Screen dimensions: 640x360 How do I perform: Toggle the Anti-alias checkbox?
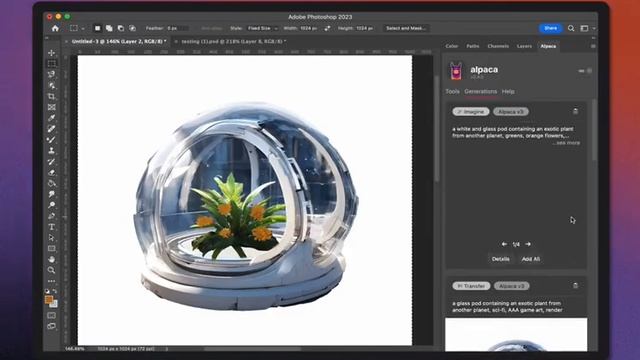tap(211, 29)
